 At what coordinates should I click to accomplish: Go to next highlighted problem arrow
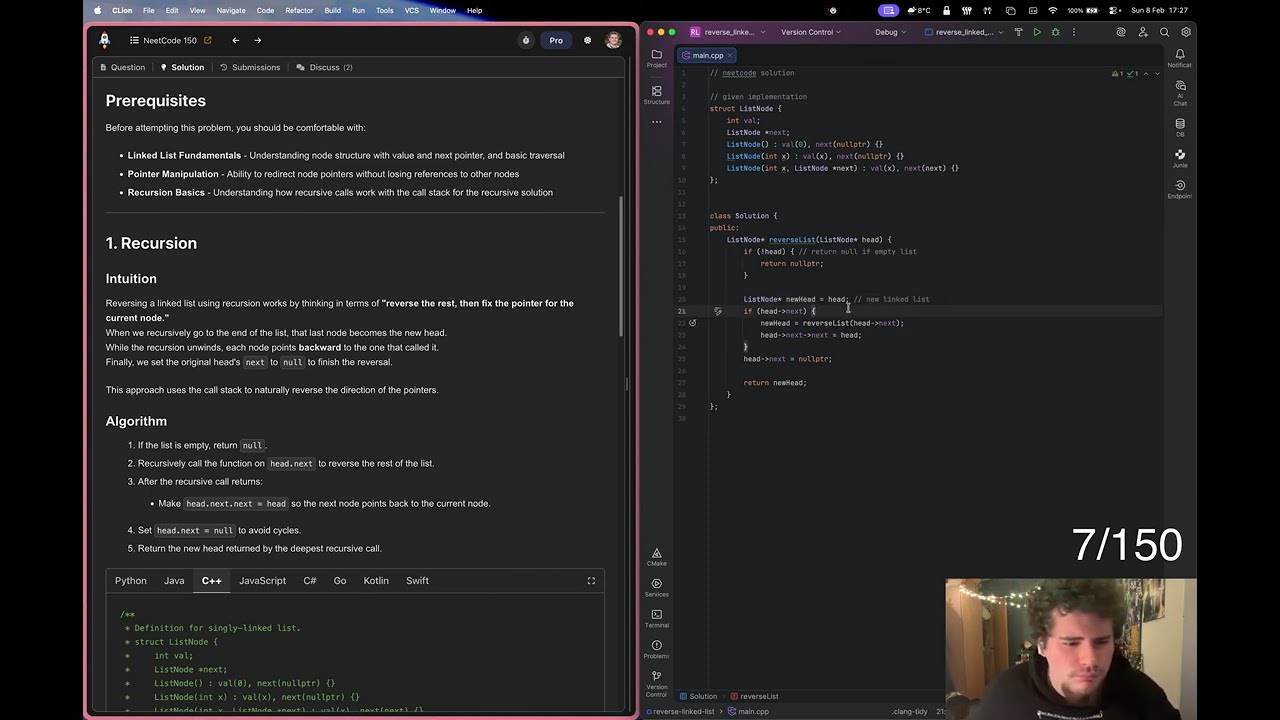coord(1157,73)
